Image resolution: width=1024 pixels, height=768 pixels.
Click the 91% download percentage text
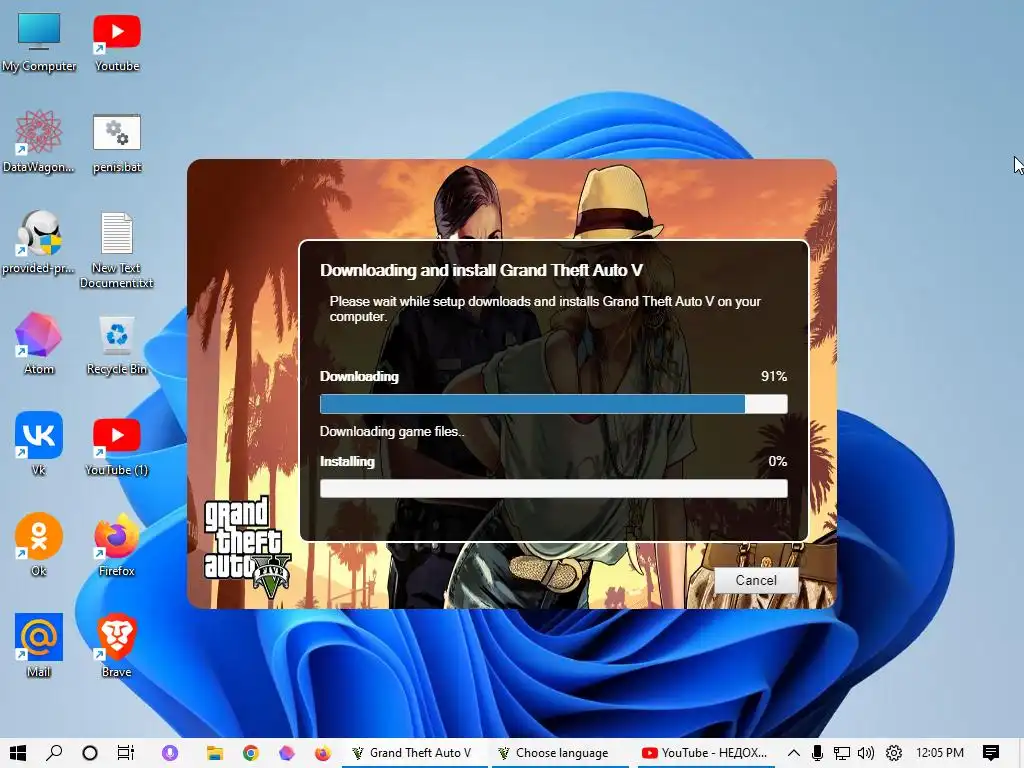coord(774,376)
